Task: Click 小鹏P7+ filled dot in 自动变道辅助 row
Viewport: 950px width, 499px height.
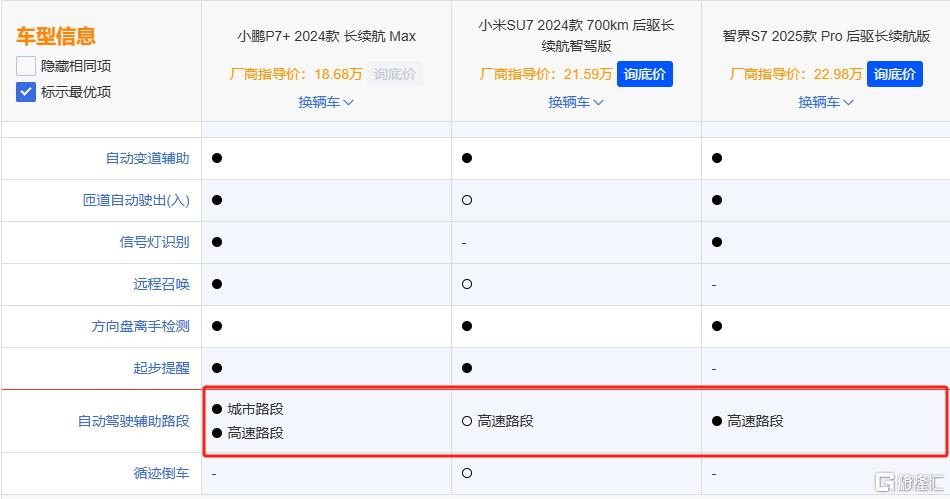Action: click(x=217, y=158)
